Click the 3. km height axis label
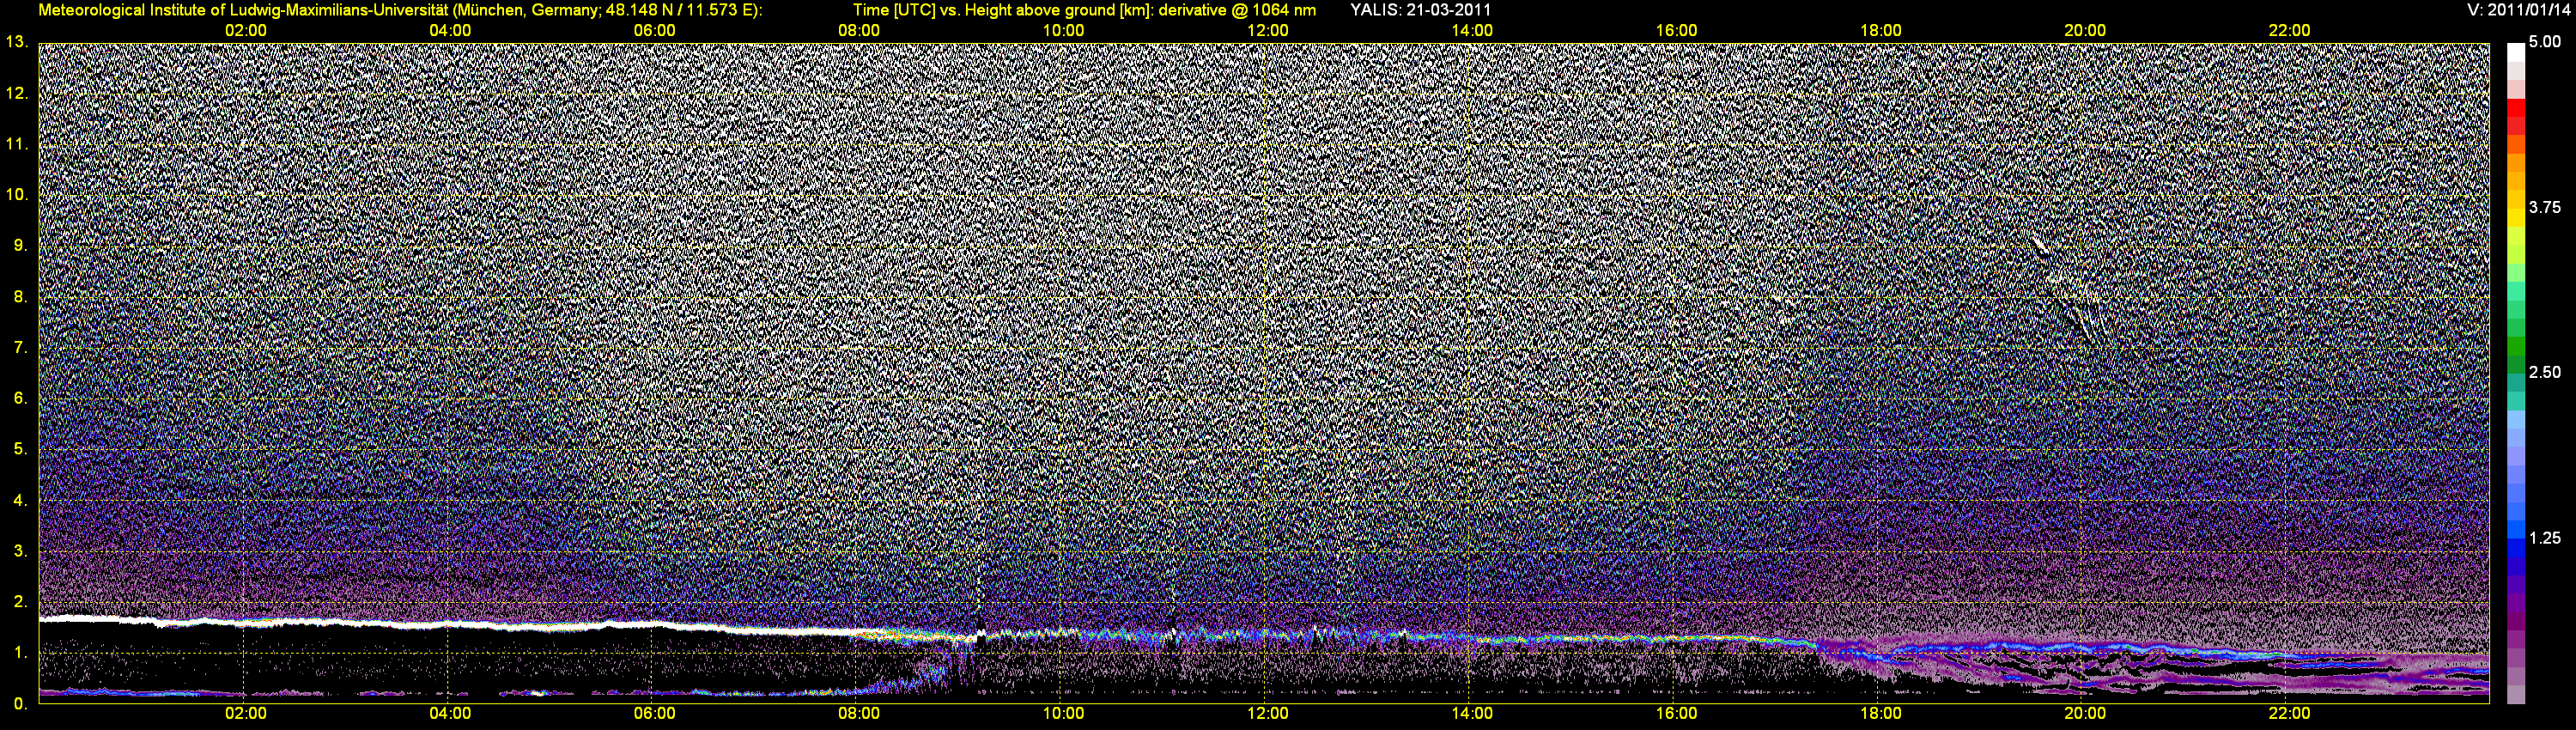 pyautogui.click(x=21, y=551)
